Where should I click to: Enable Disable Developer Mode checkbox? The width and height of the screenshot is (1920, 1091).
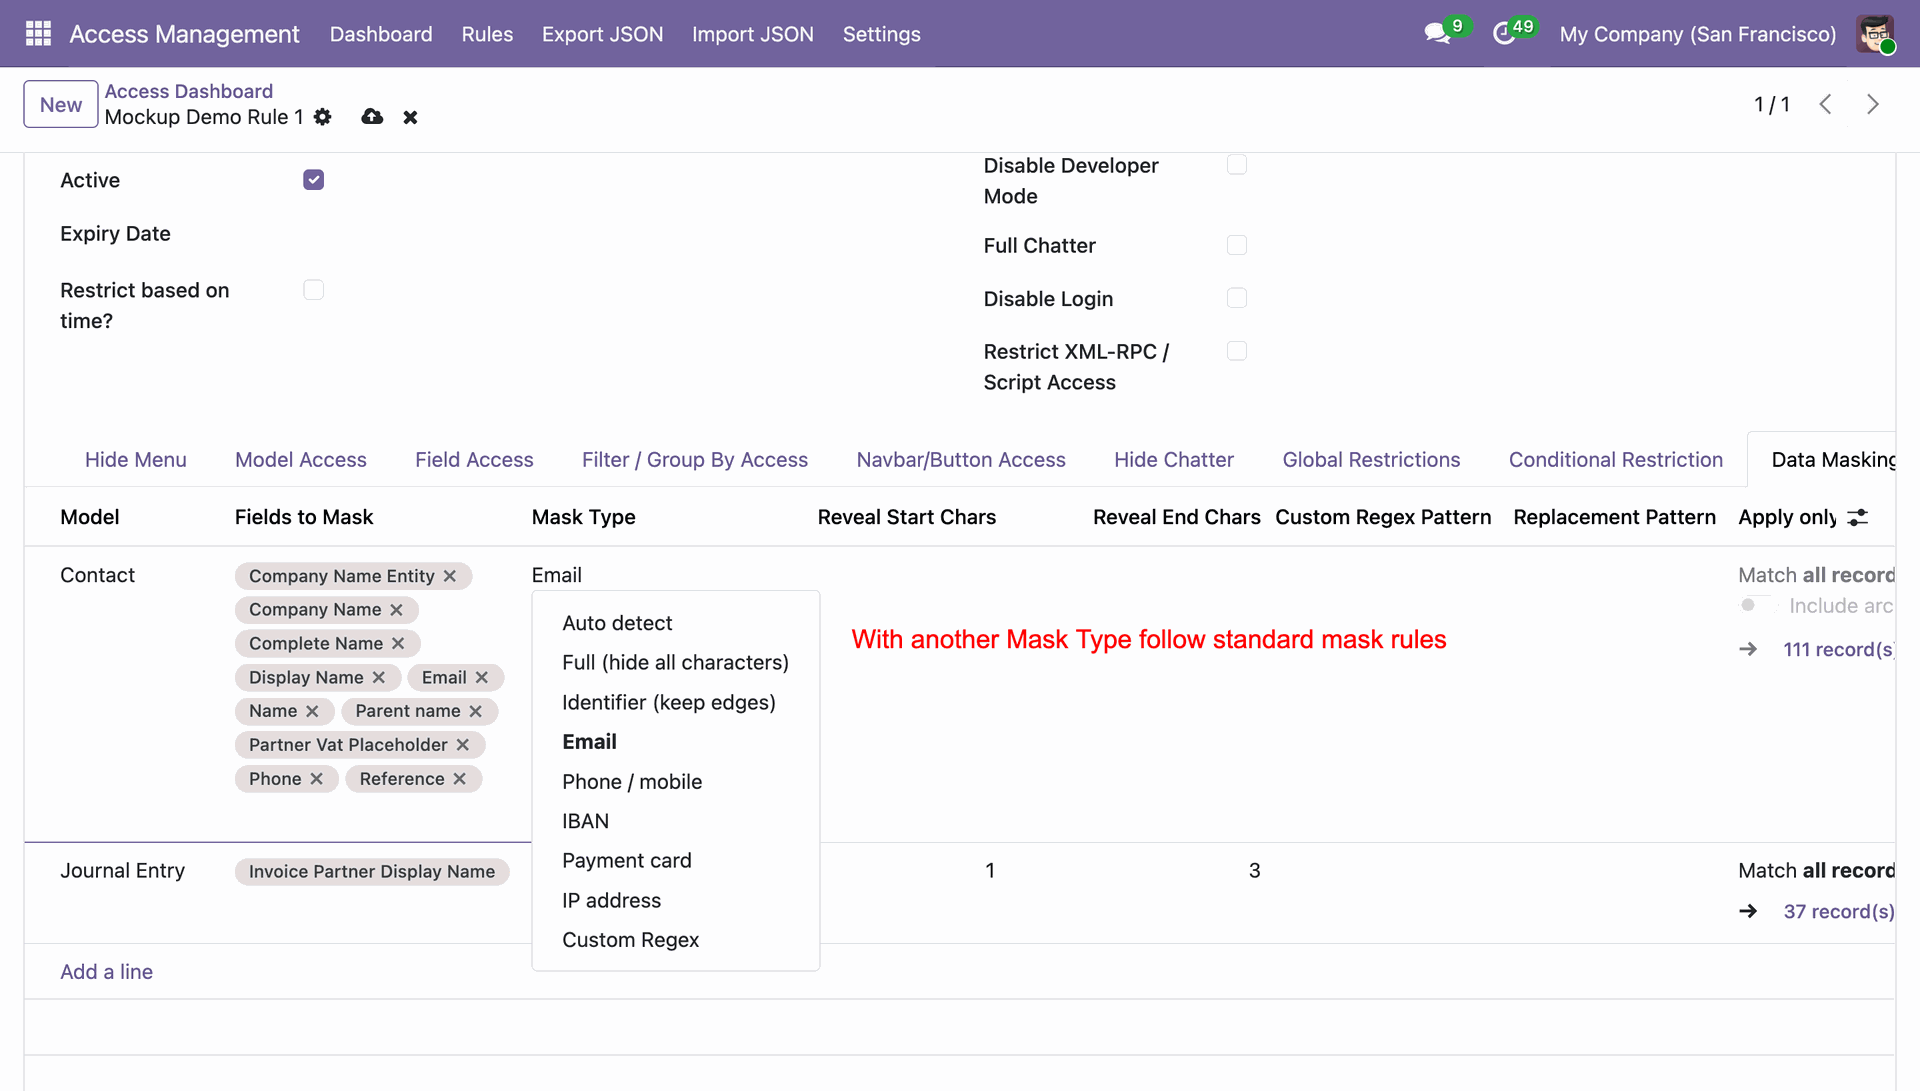click(1237, 165)
